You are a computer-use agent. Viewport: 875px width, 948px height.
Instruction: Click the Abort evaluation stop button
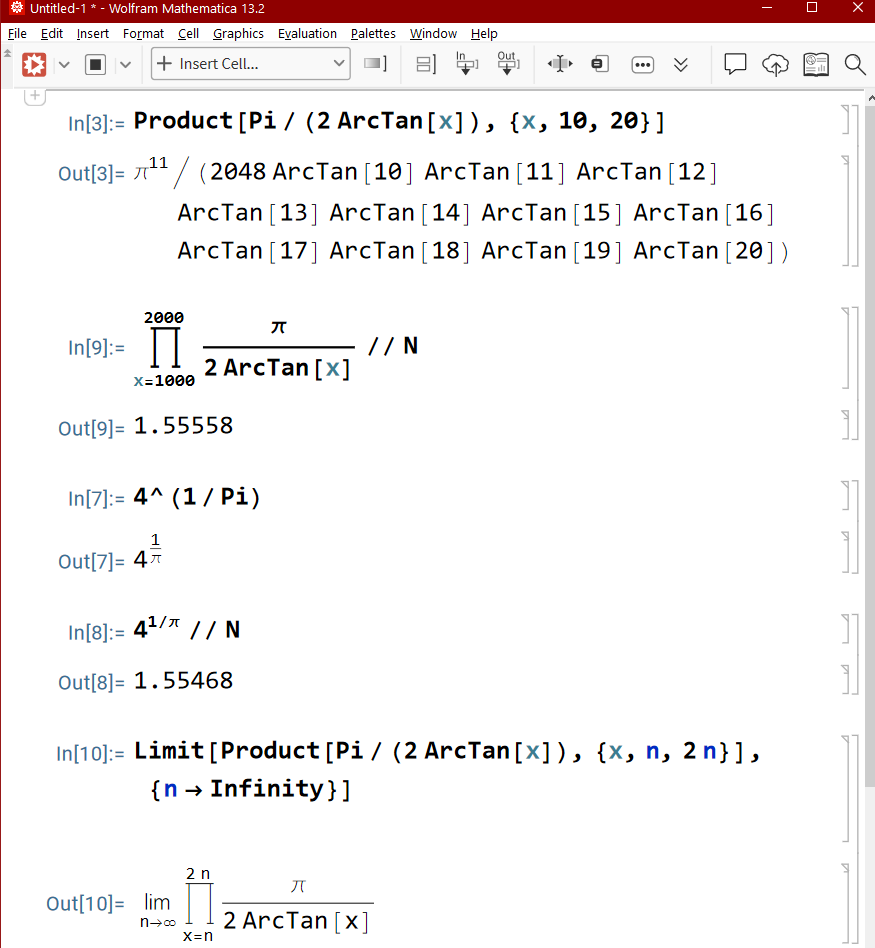click(x=96, y=64)
